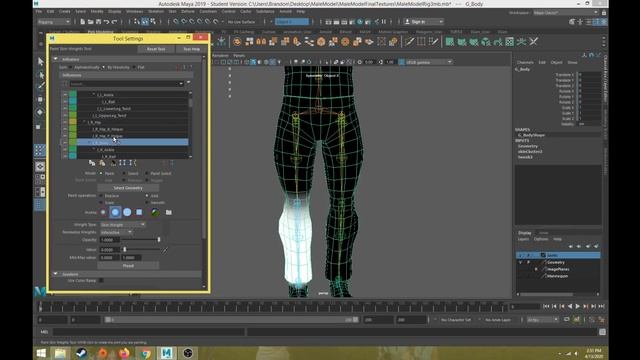Click play backwards in playback controls
Screen dimensions: 640x360
tap(570, 306)
